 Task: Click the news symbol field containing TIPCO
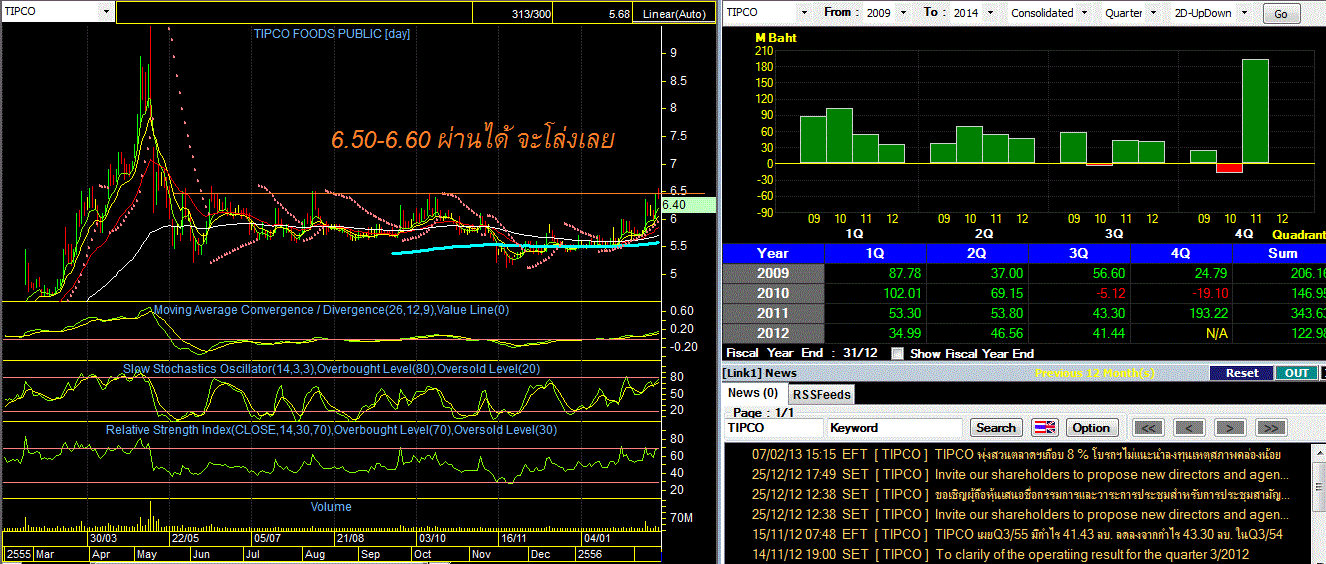click(773, 428)
